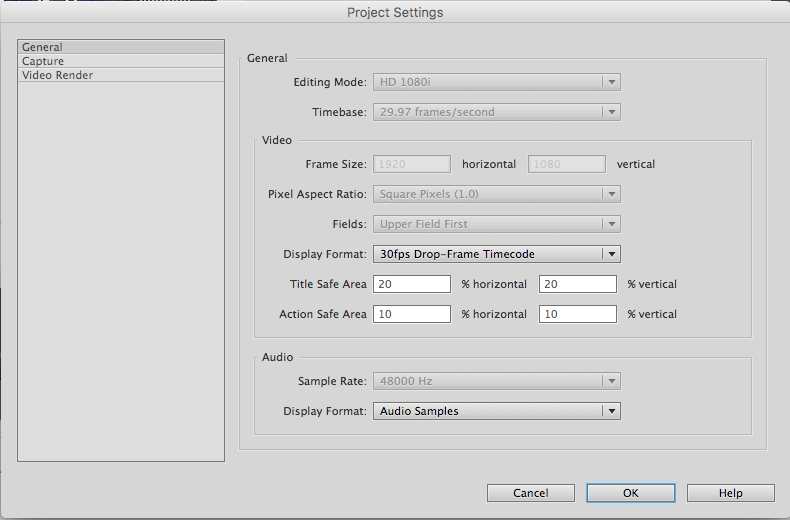Image resolution: width=790 pixels, height=520 pixels.
Task: Click the Pixel Aspect Ratio label
Action: [317, 194]
